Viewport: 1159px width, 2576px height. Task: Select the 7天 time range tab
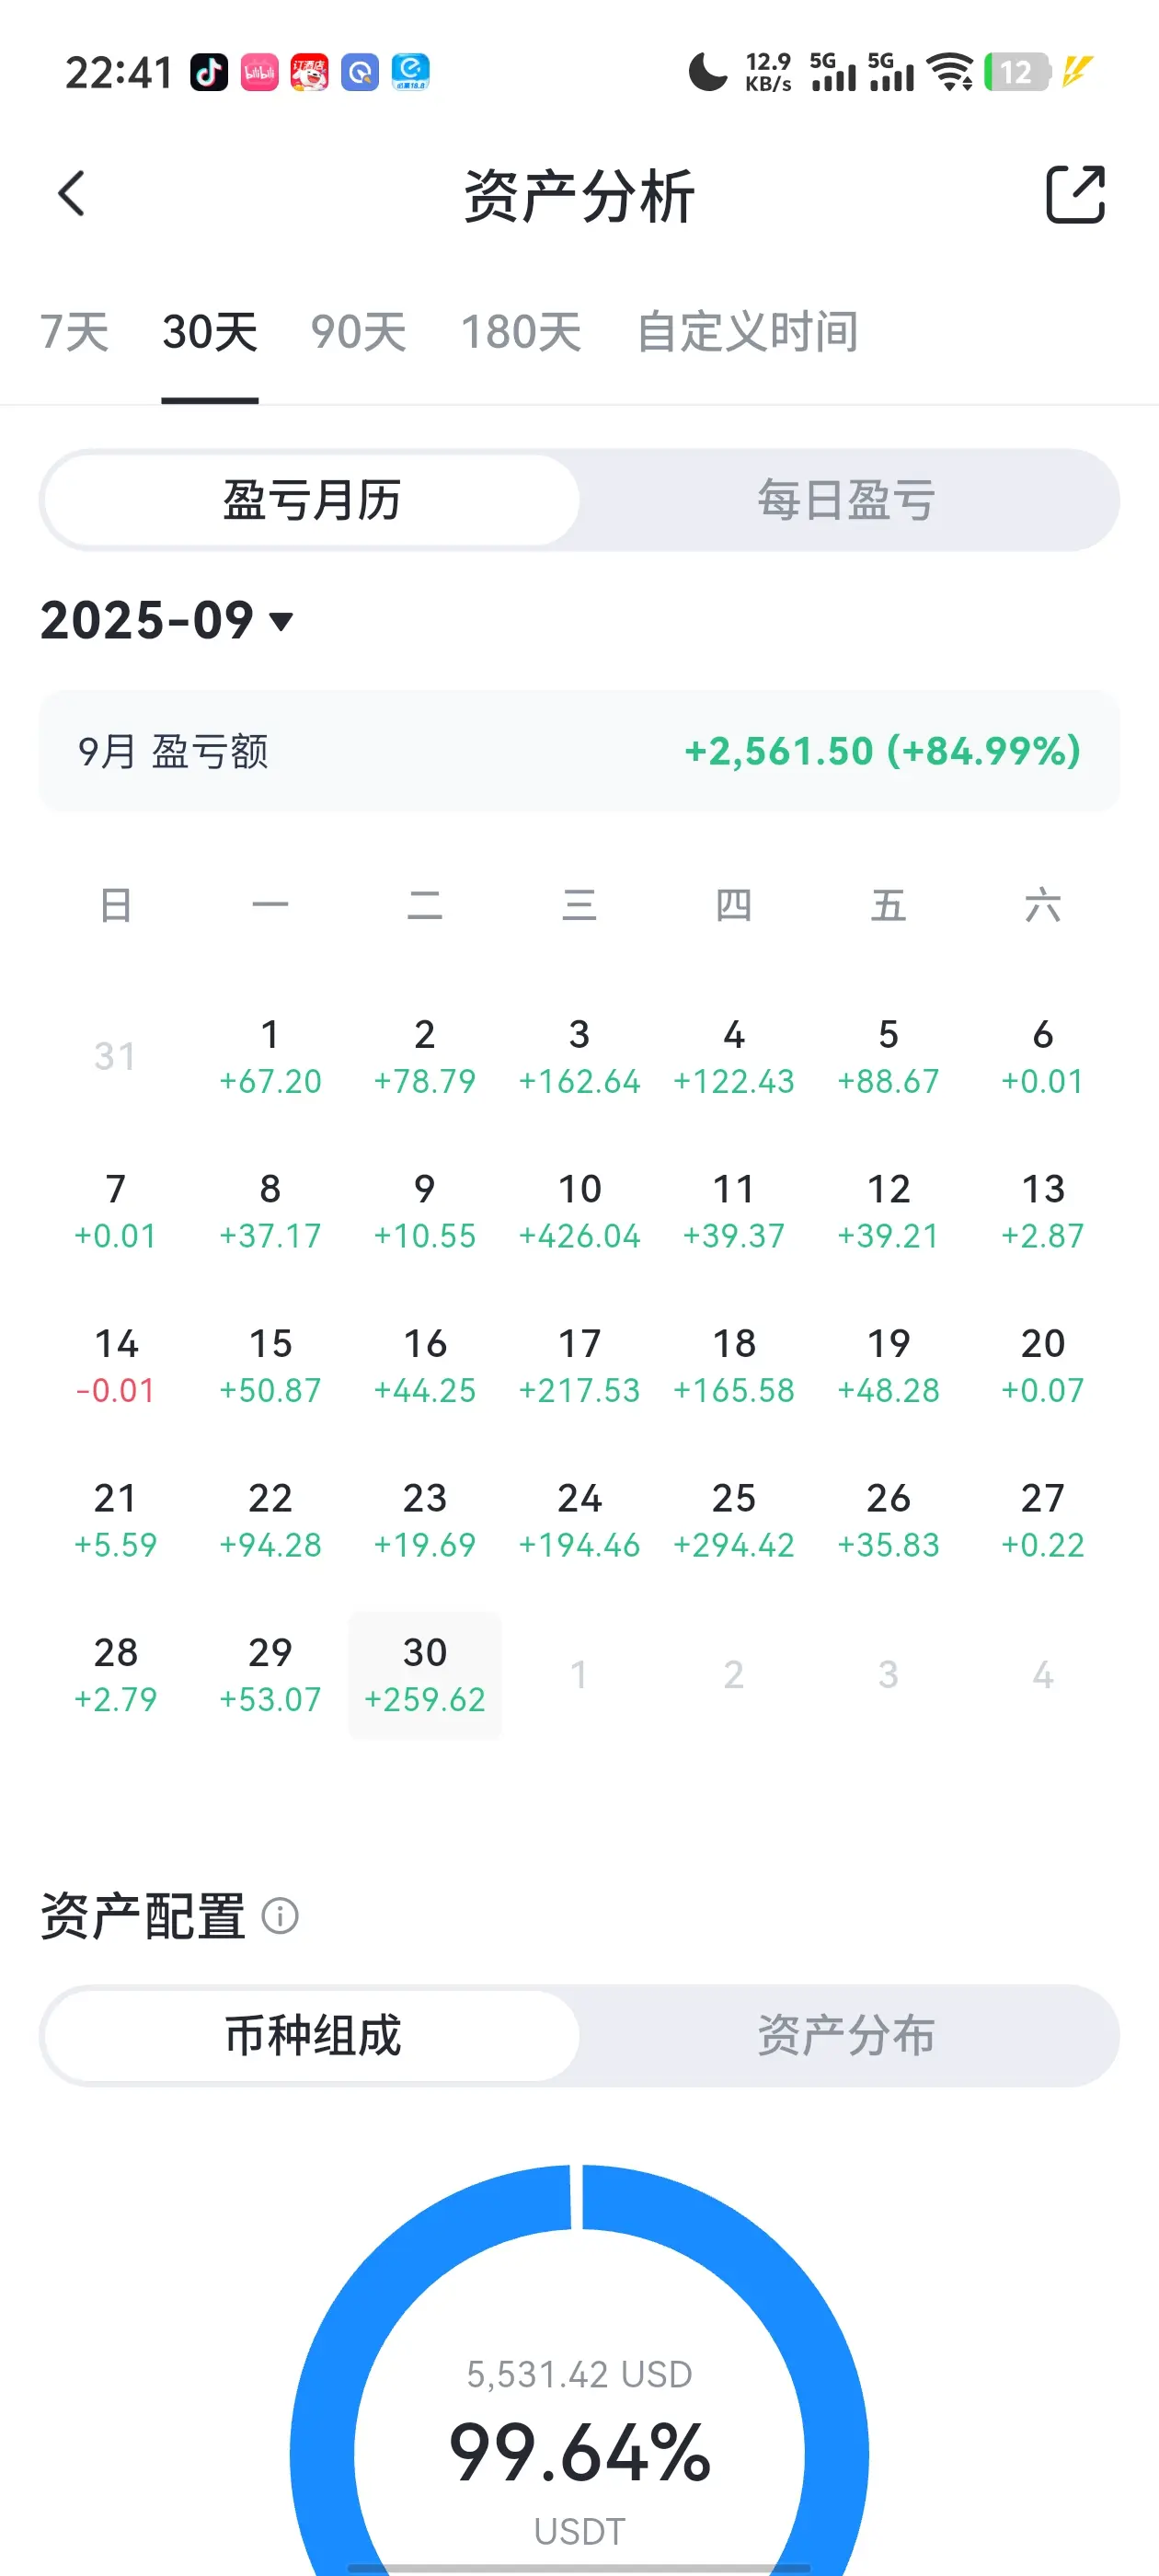click(x=74, y=332)
